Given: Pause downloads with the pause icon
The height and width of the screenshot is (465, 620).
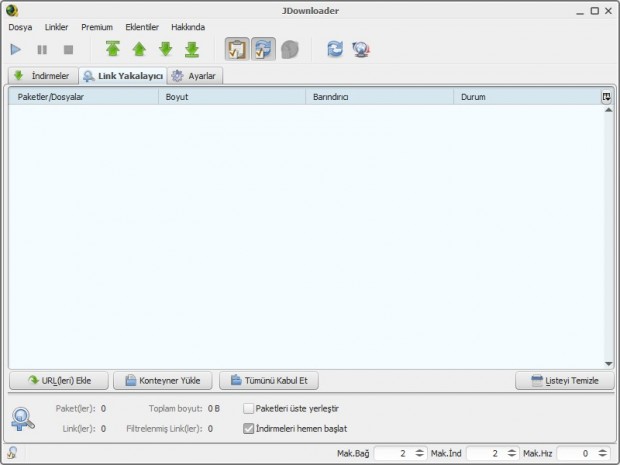Looking at the screenshot, I should coord(42,49).
